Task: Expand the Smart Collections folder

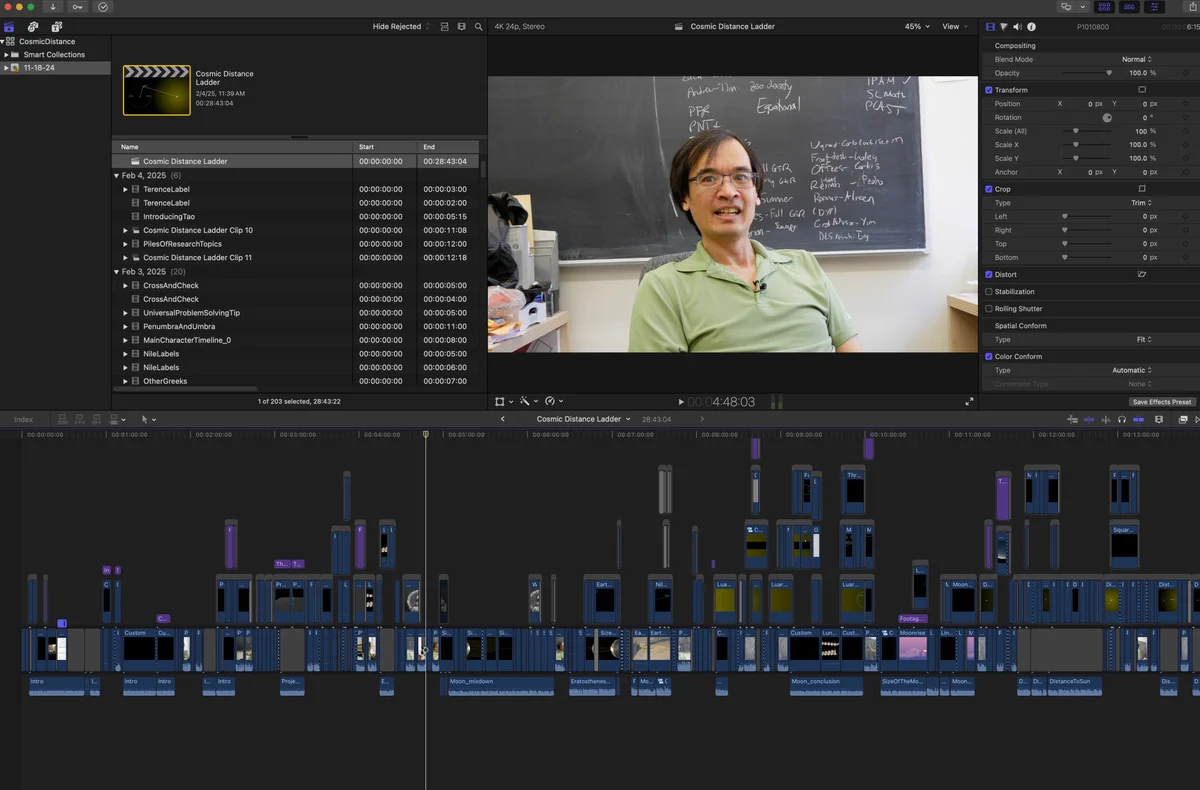Action: [7, 55]
